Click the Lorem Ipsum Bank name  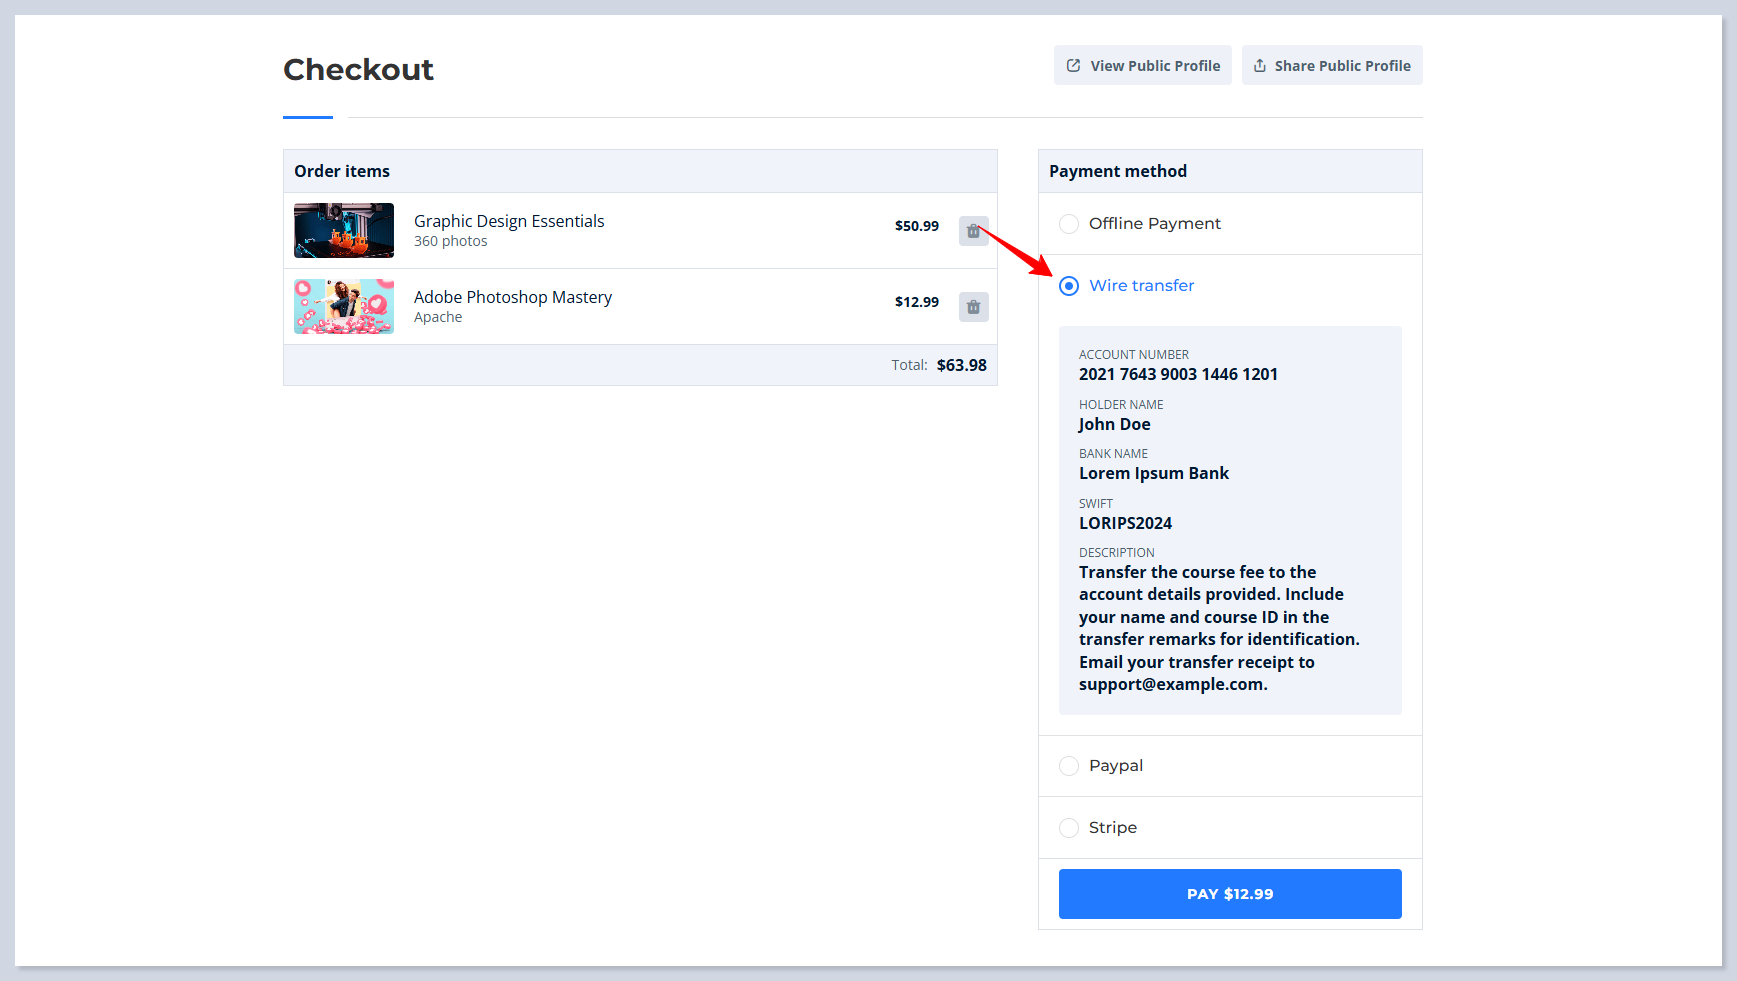tap(1153, 473)
